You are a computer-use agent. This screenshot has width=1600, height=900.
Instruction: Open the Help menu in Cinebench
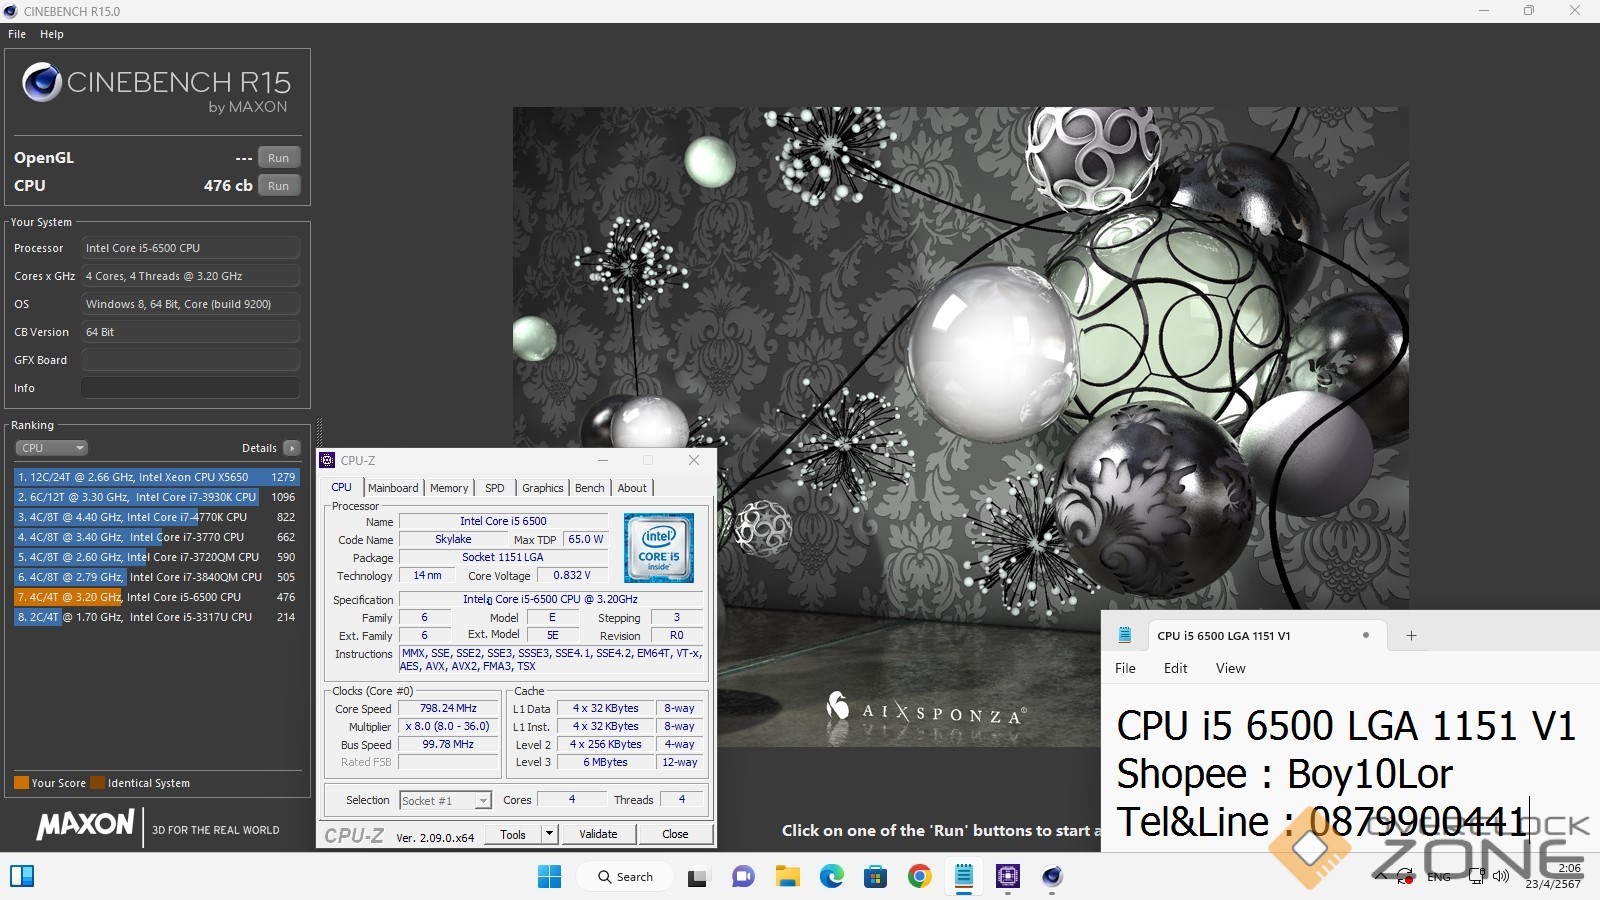52,34
